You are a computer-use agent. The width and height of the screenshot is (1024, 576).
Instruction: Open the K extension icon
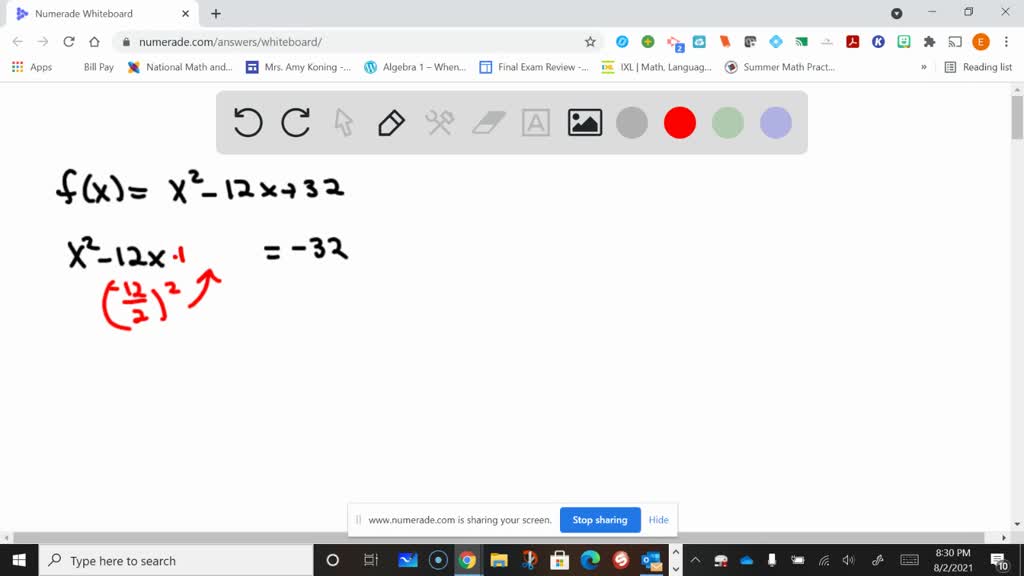[878, 42]
